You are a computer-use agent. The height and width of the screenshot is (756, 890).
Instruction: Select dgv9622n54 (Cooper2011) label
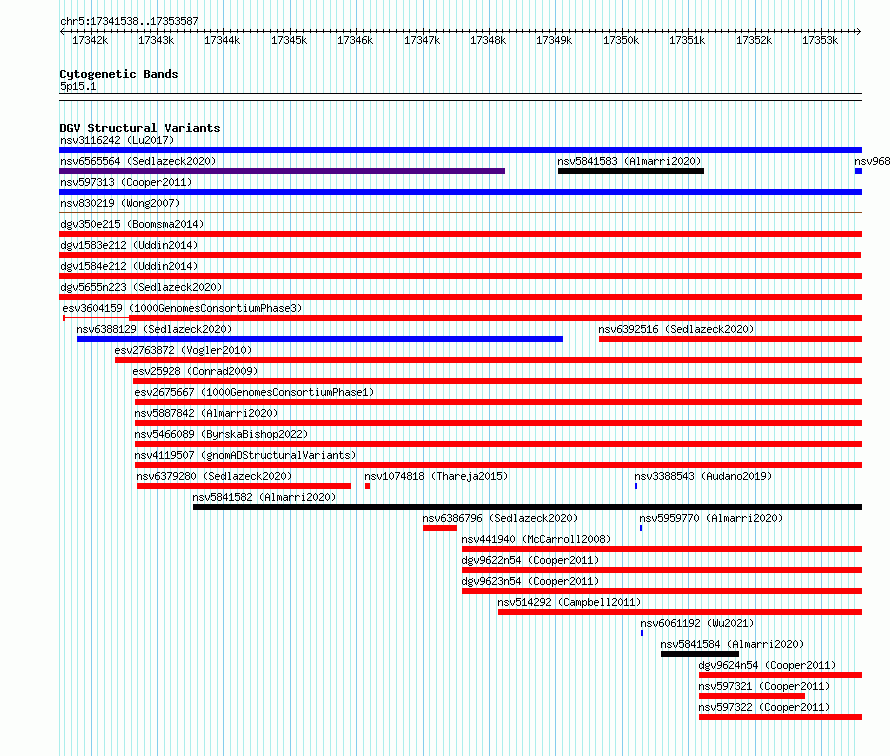click(530, 560)
